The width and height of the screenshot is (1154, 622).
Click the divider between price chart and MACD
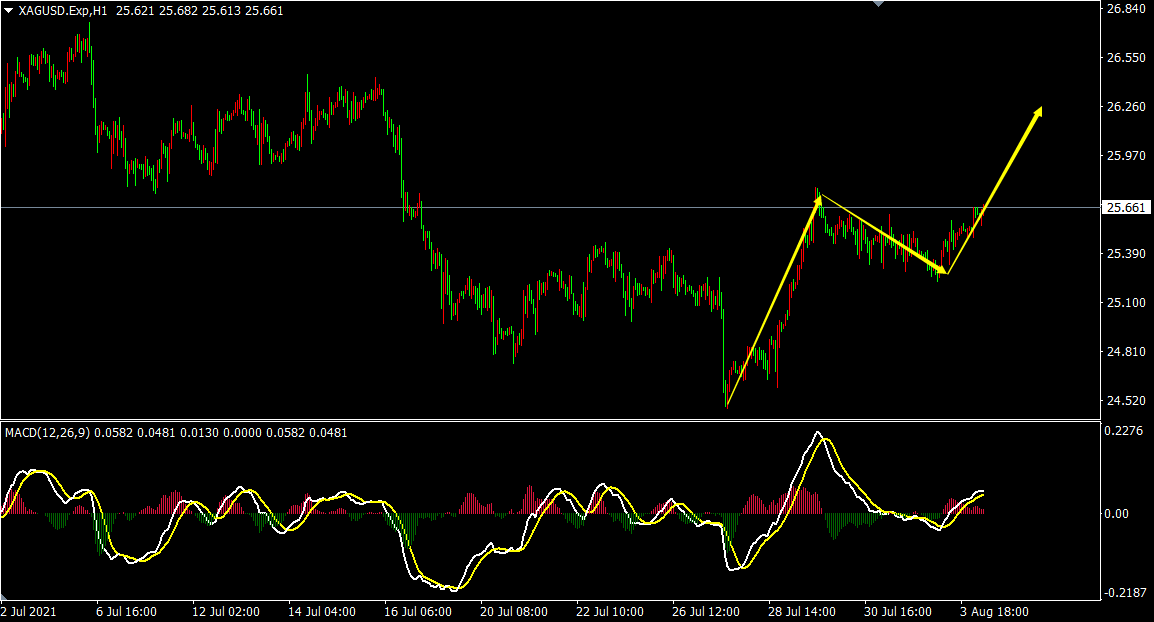pyautogui.click(x=550, y=420)
